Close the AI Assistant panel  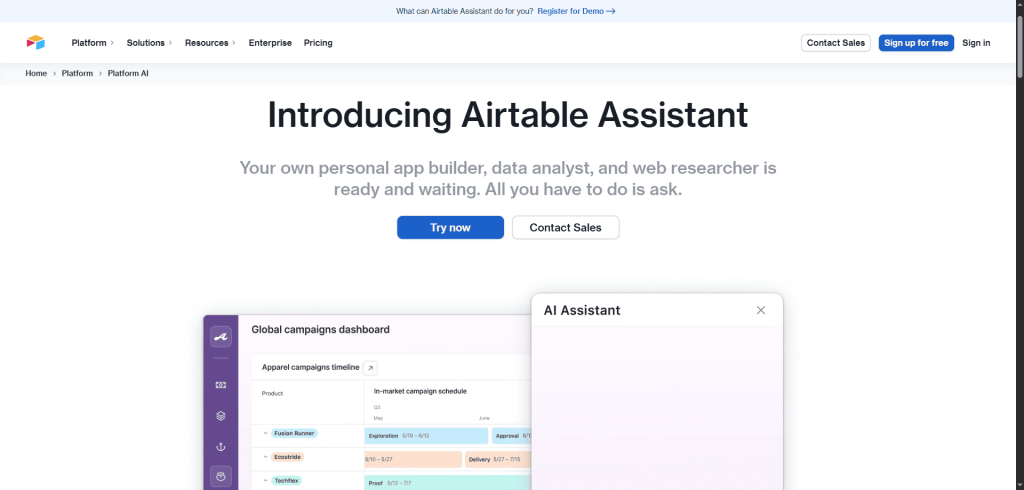(761, 310)
